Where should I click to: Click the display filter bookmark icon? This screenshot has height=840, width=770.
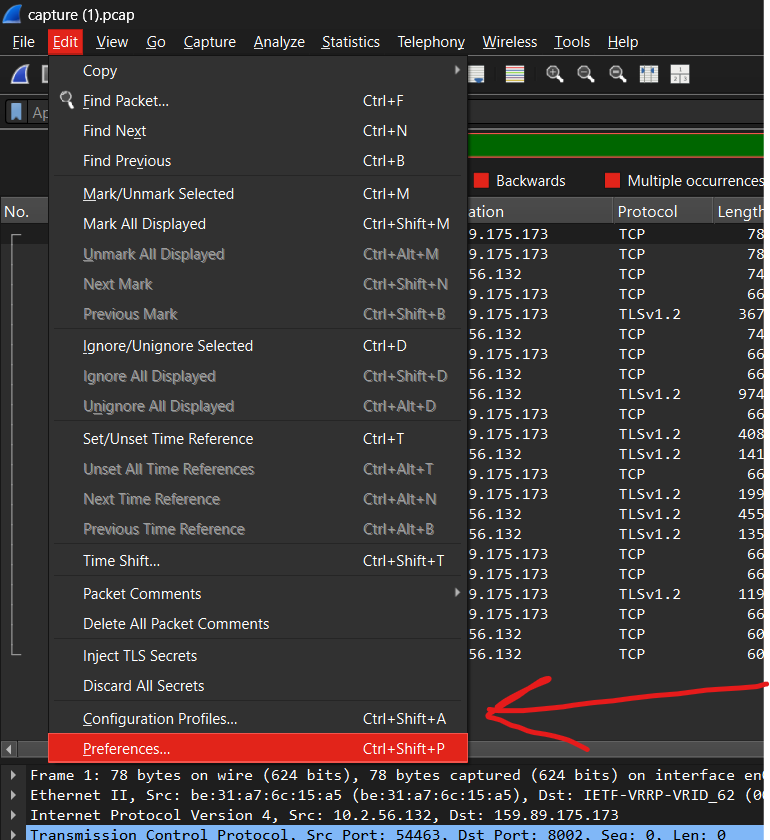pyautogui.click(x=17, y=112)
